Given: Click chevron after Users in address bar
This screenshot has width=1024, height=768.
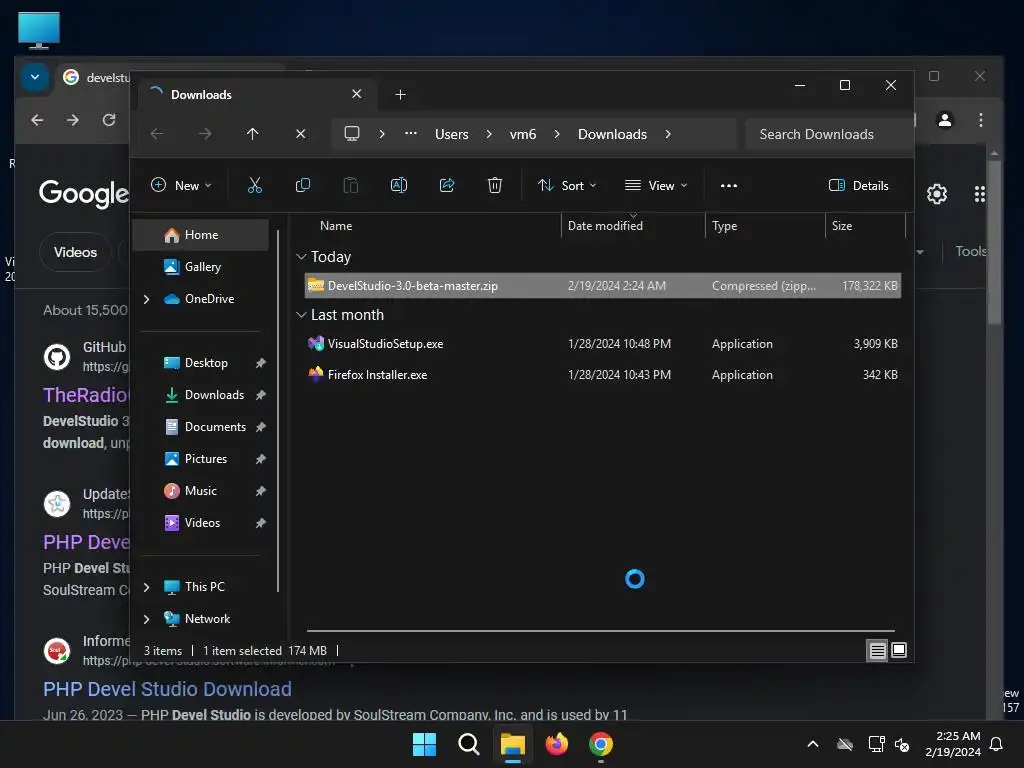Looking at the screenshot, I should [x=488, y=134].
